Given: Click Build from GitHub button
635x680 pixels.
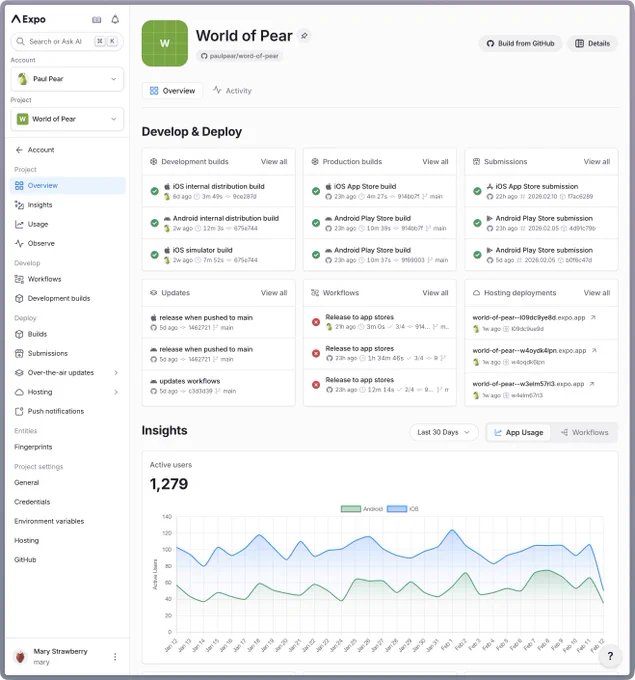Looking at the screenshot, I should [520, 43].
